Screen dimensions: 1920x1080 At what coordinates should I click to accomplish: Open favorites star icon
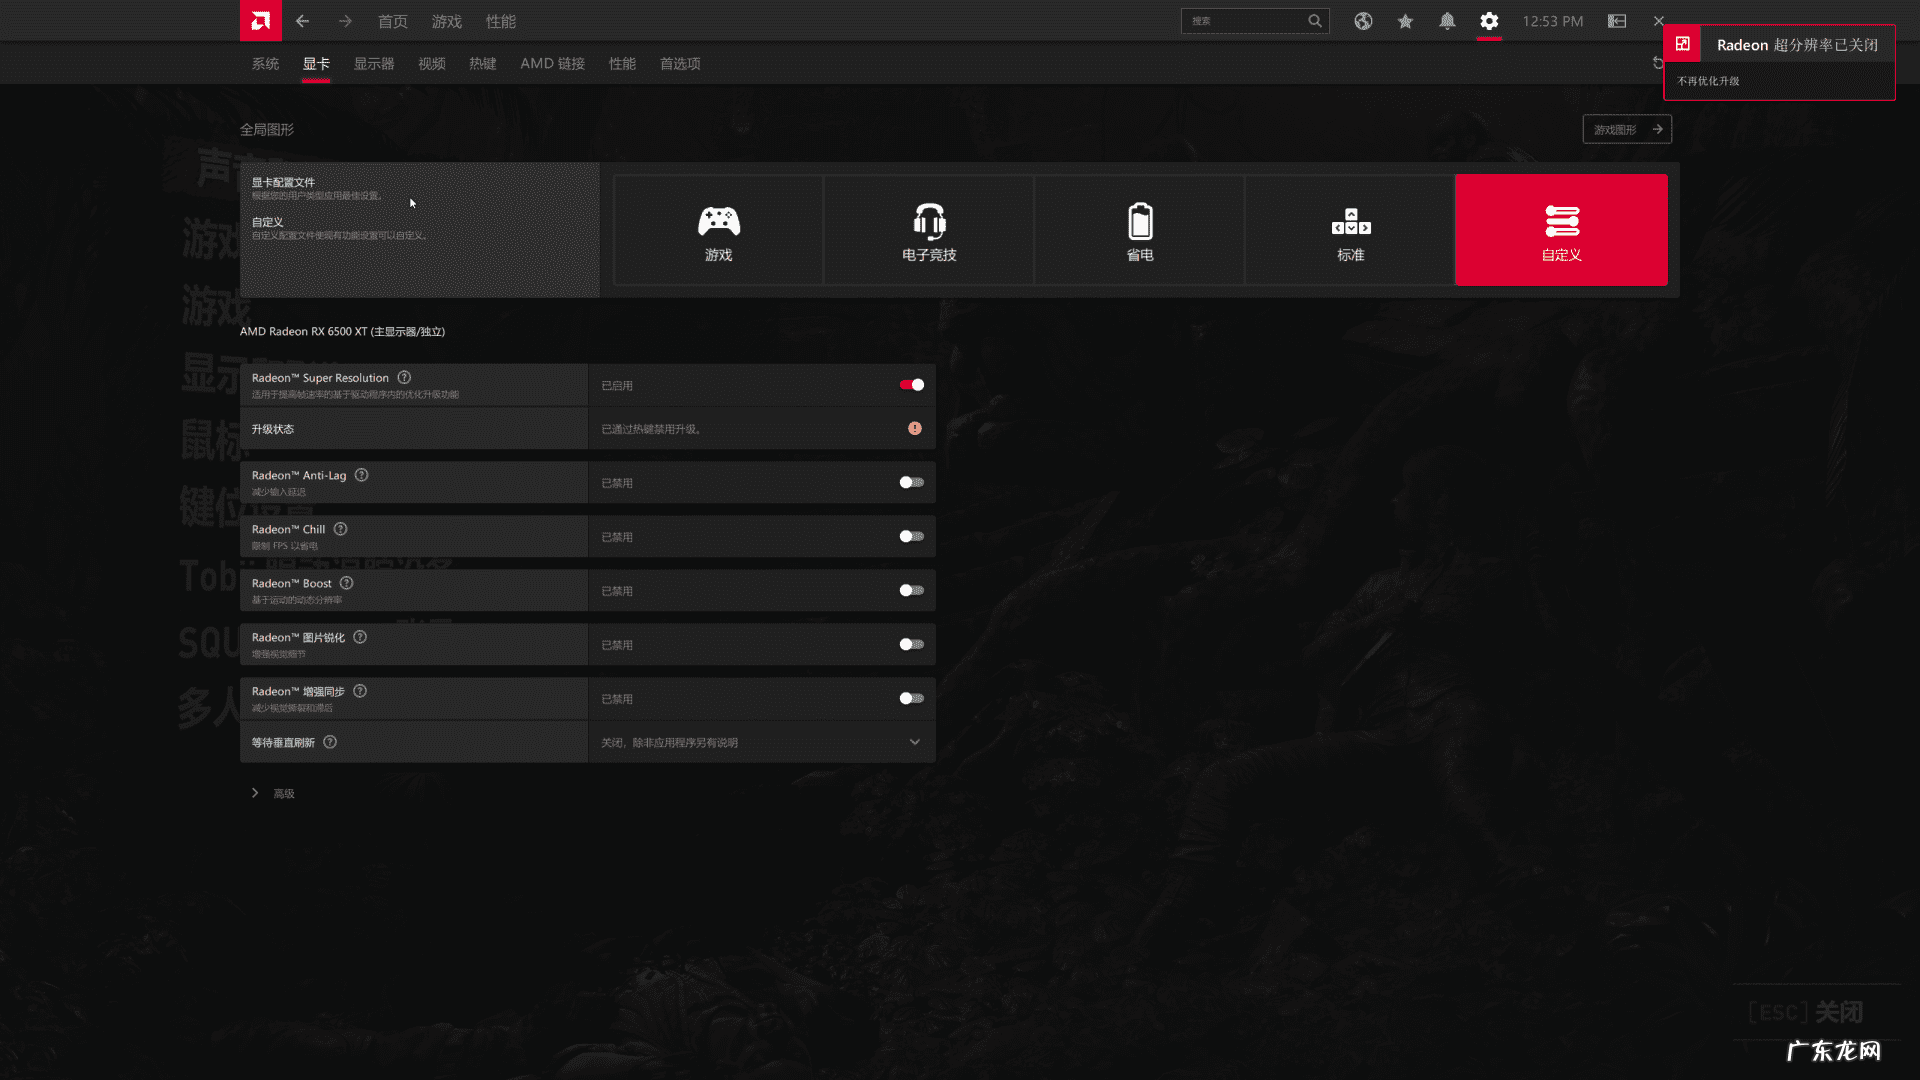pyautogui.click(x=1405, y=21)
